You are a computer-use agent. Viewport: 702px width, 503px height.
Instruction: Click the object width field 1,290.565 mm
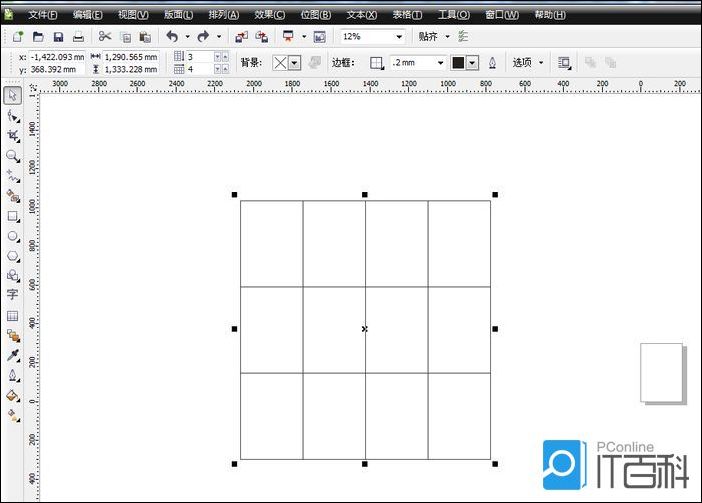tap(130, 57)
